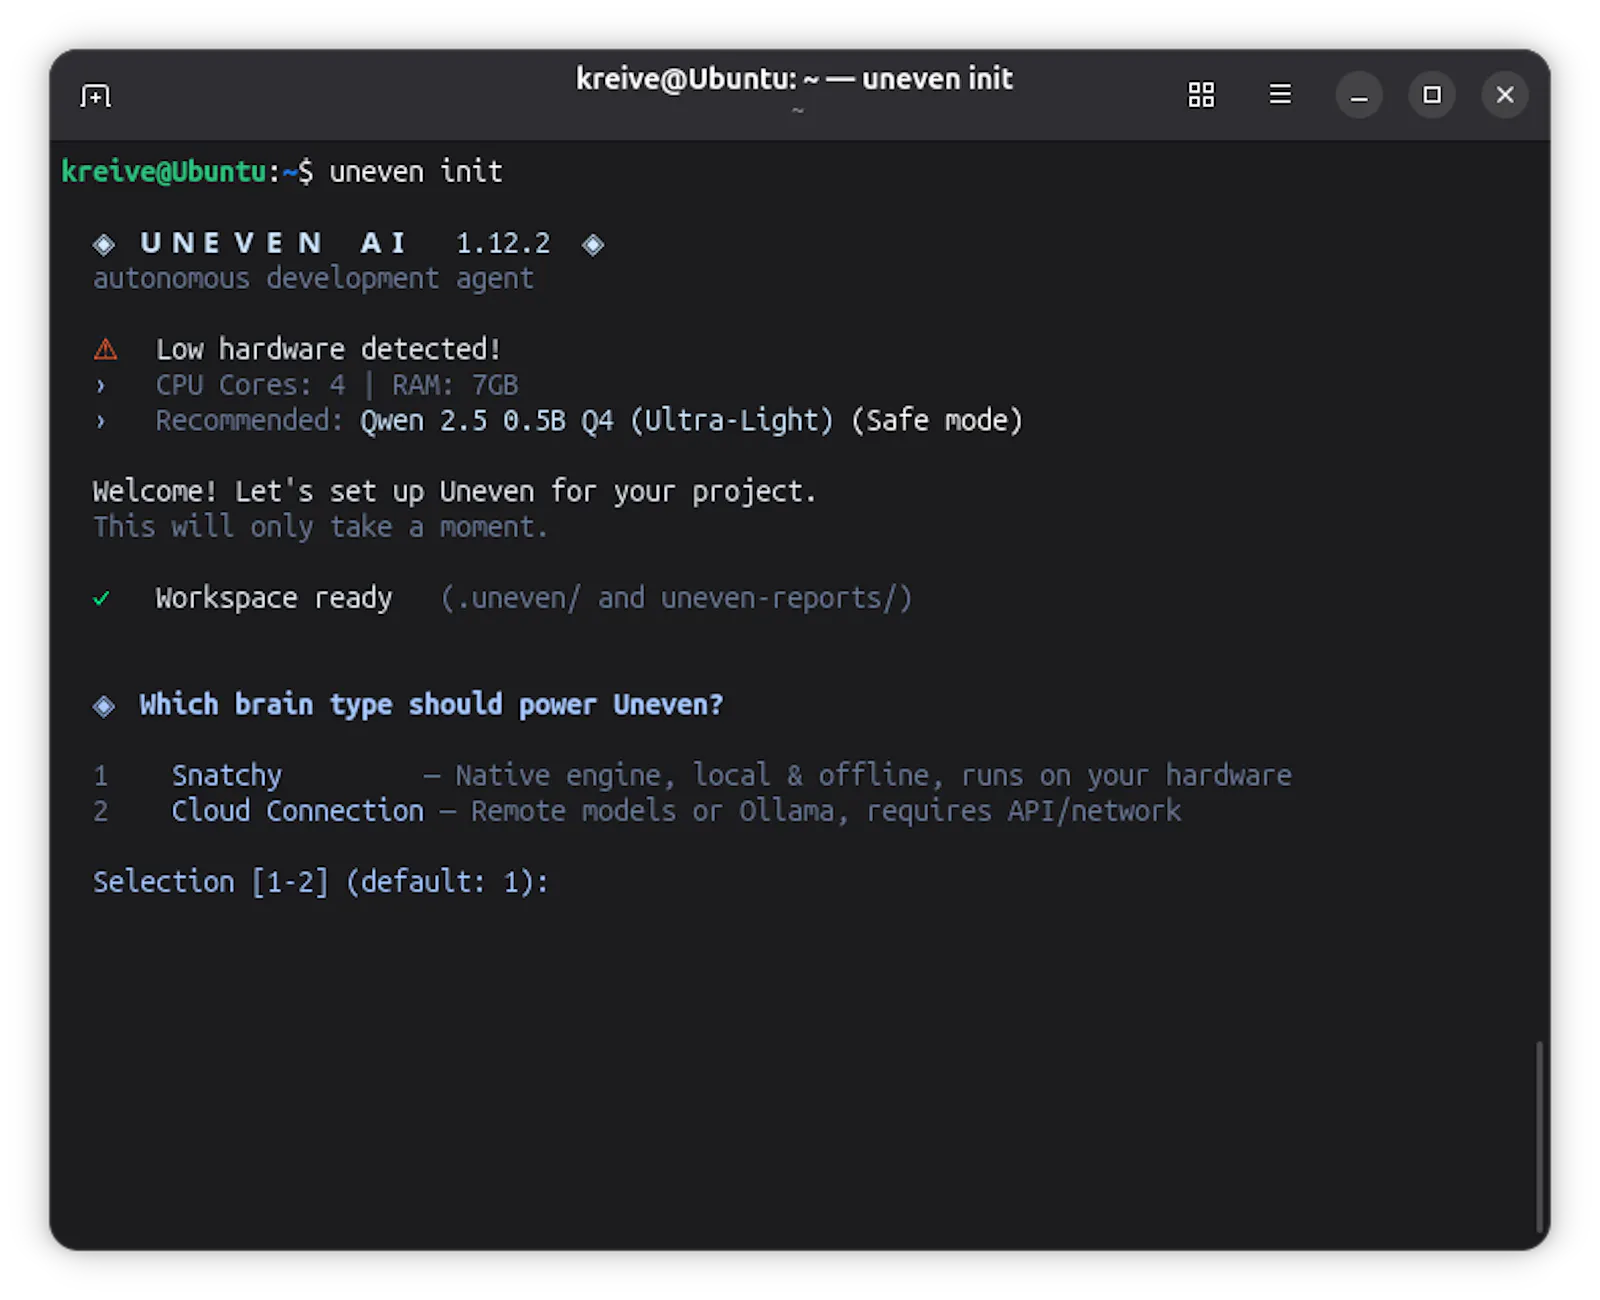Click the diamond after version 1.12.2
Screen dimensions: 1600x1300
[x=593, y=244]
